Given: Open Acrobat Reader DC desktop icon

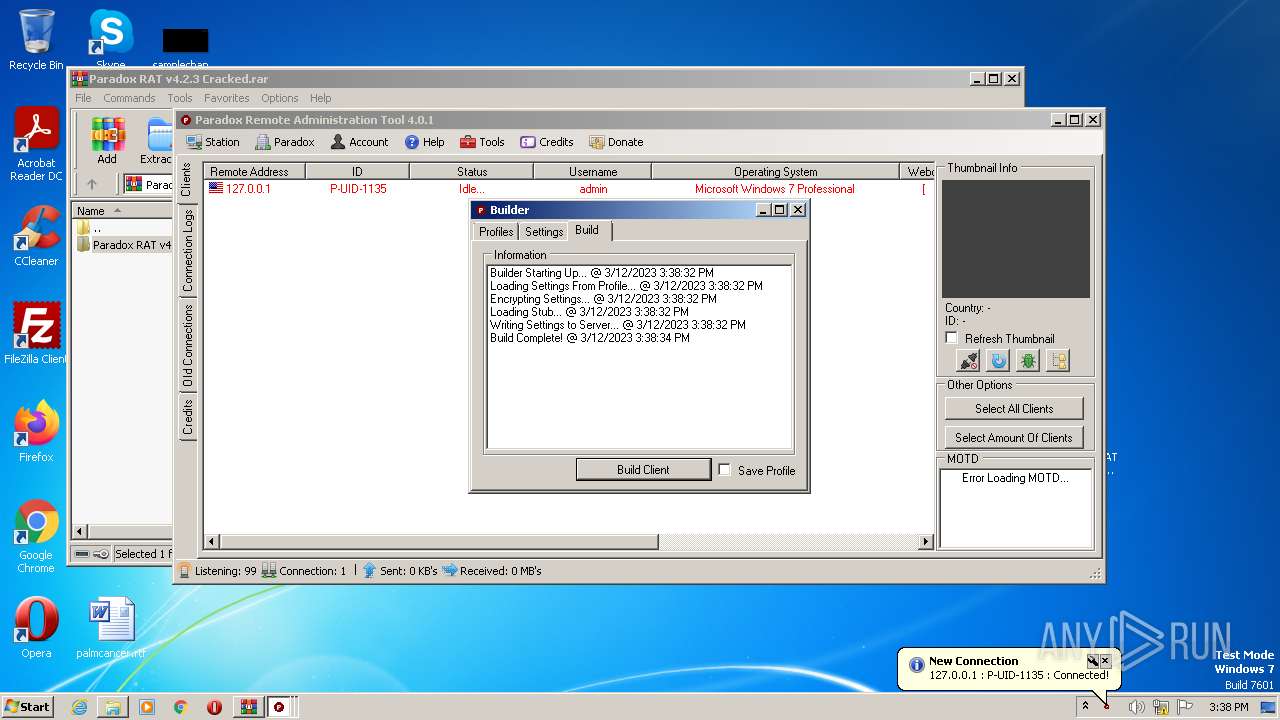Looking at the screenshot, I should pyautogui.click(x=36, y=145).
